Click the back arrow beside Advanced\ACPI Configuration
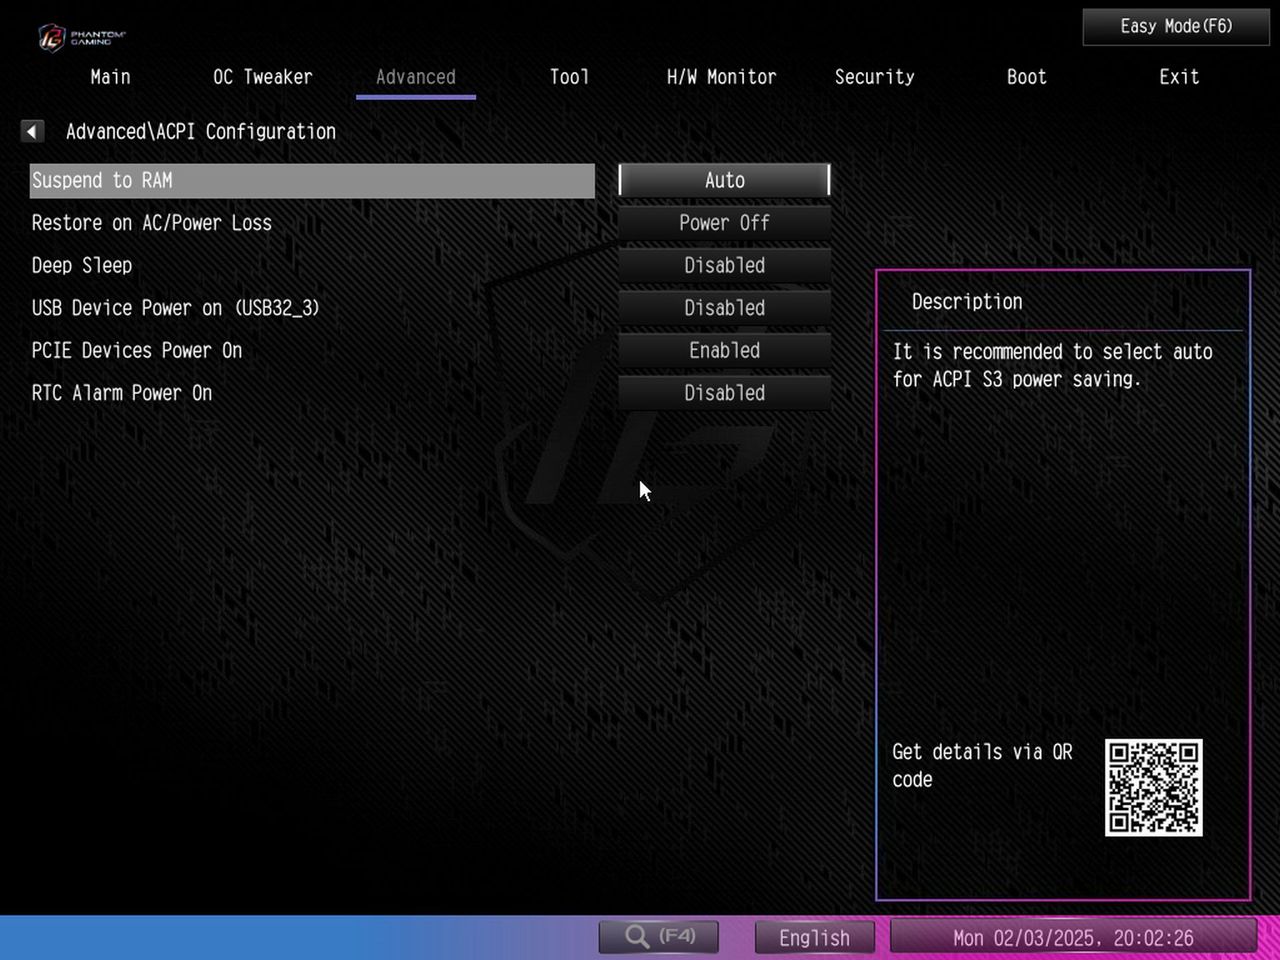This screenshot has width=1280, height=960. (32, 131)
